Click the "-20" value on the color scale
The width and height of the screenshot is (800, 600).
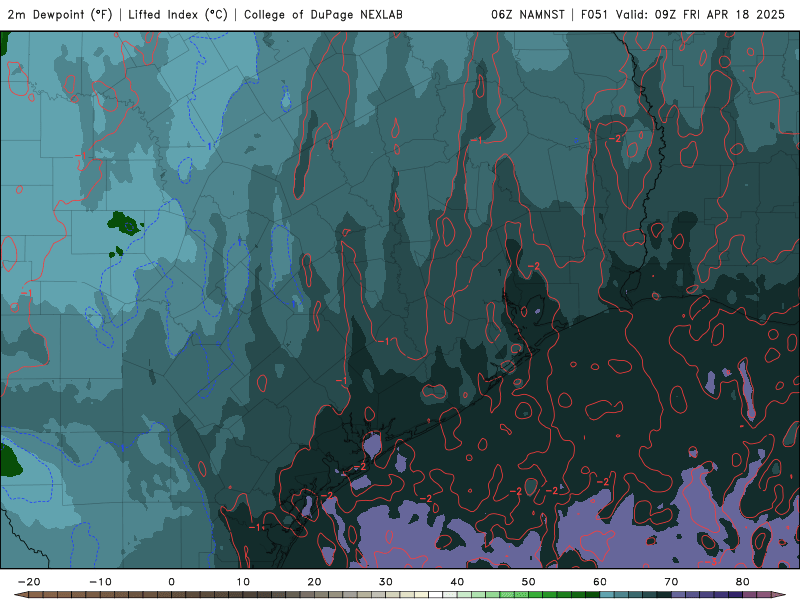pos(29,582)
